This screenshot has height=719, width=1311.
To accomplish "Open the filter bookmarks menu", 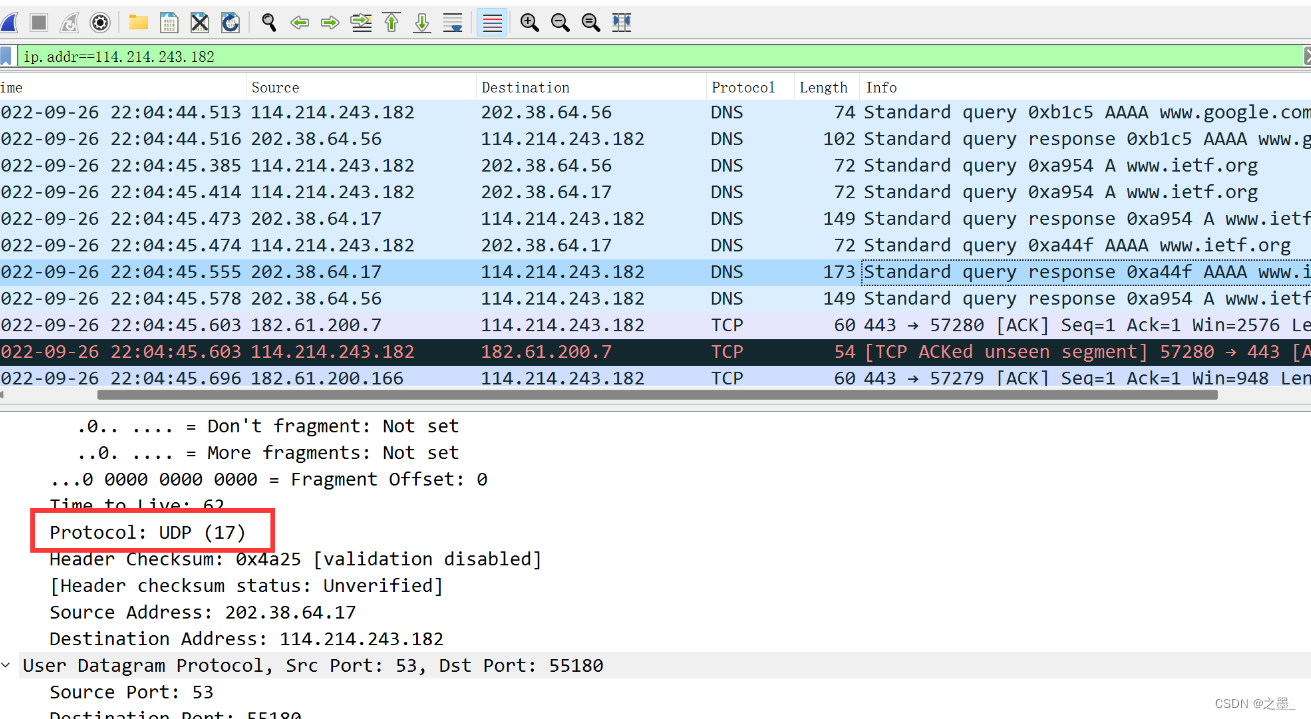I will [8, 56].
